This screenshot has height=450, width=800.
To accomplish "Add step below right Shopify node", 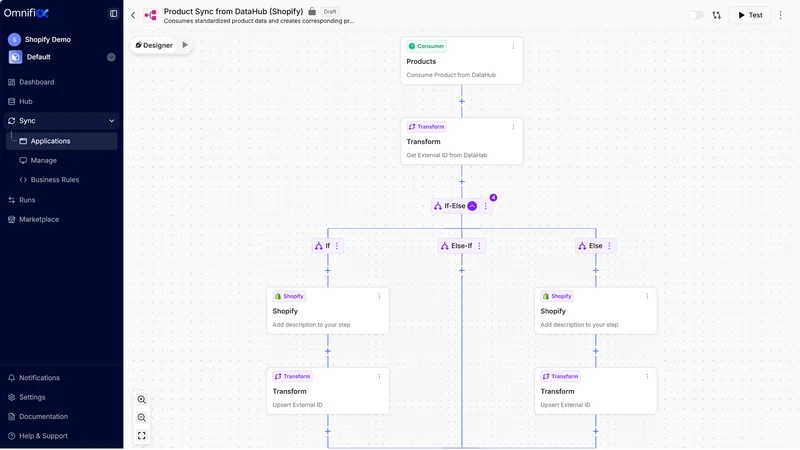I will tap(595, 352).
